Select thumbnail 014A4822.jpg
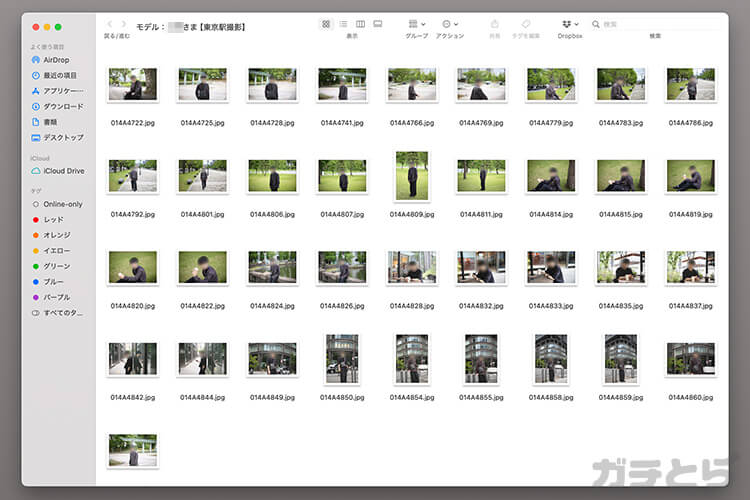750x500 pixels. pos(202,267)
